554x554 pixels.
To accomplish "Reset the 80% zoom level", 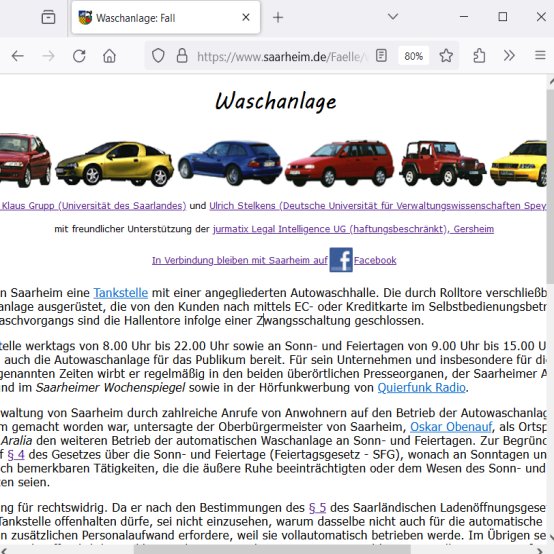I will (413, 56).
